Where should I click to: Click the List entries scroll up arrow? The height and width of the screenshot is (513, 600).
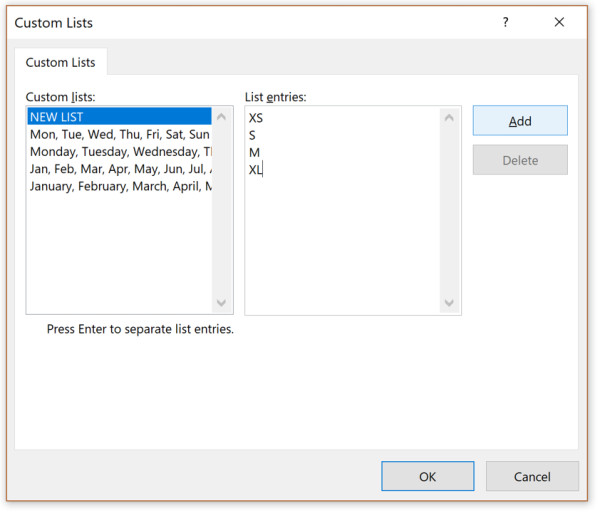pyautogui.click(x=449, y=118)
